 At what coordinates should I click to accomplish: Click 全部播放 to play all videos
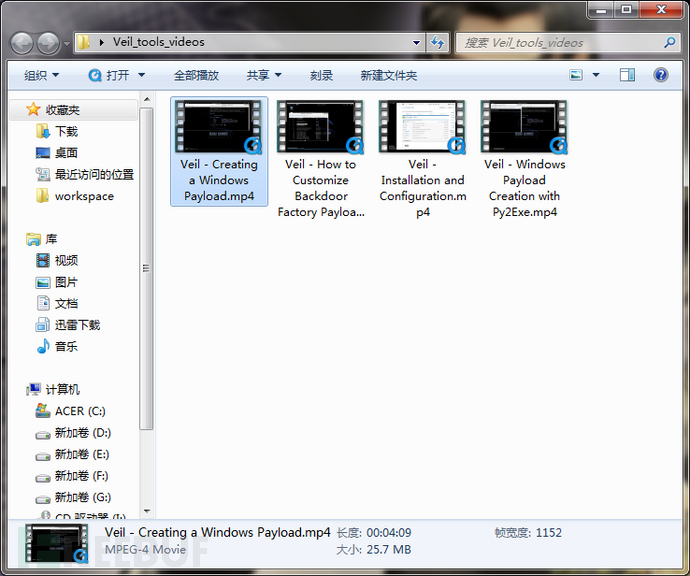point(196,75)
